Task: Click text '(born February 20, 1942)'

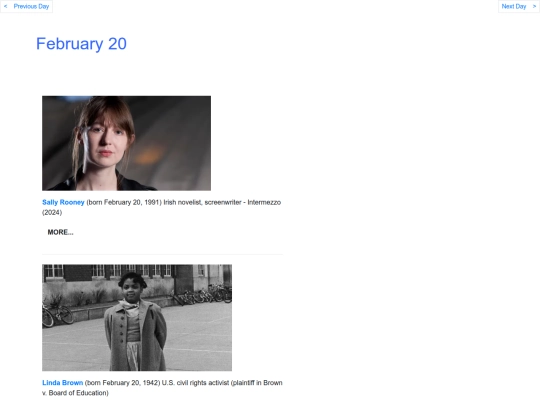Action: 122,383
